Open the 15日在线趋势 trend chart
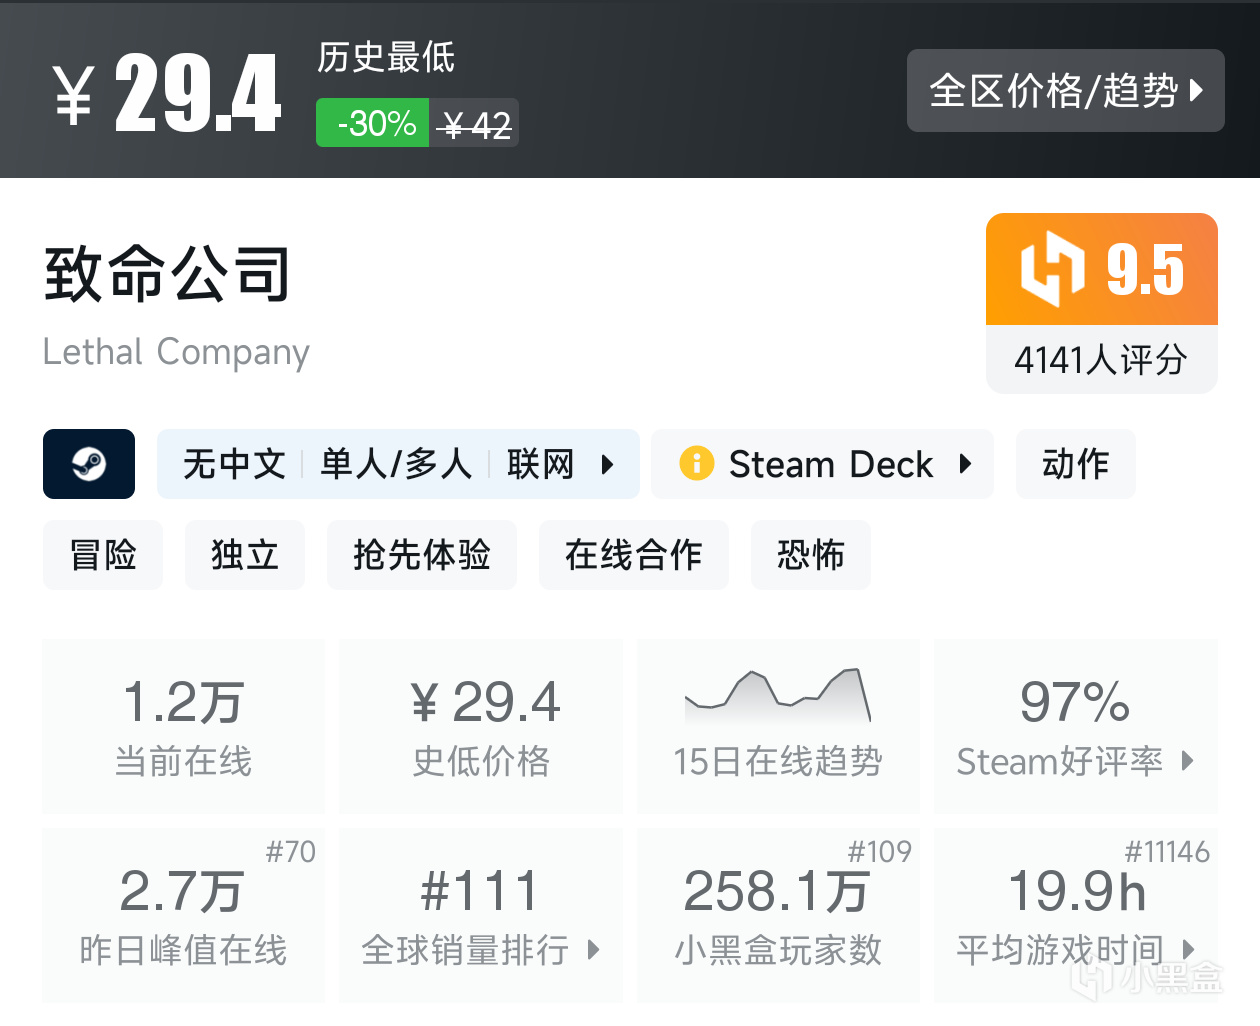The width and height of the screenshot is (1260, 1026). (778, 725)
